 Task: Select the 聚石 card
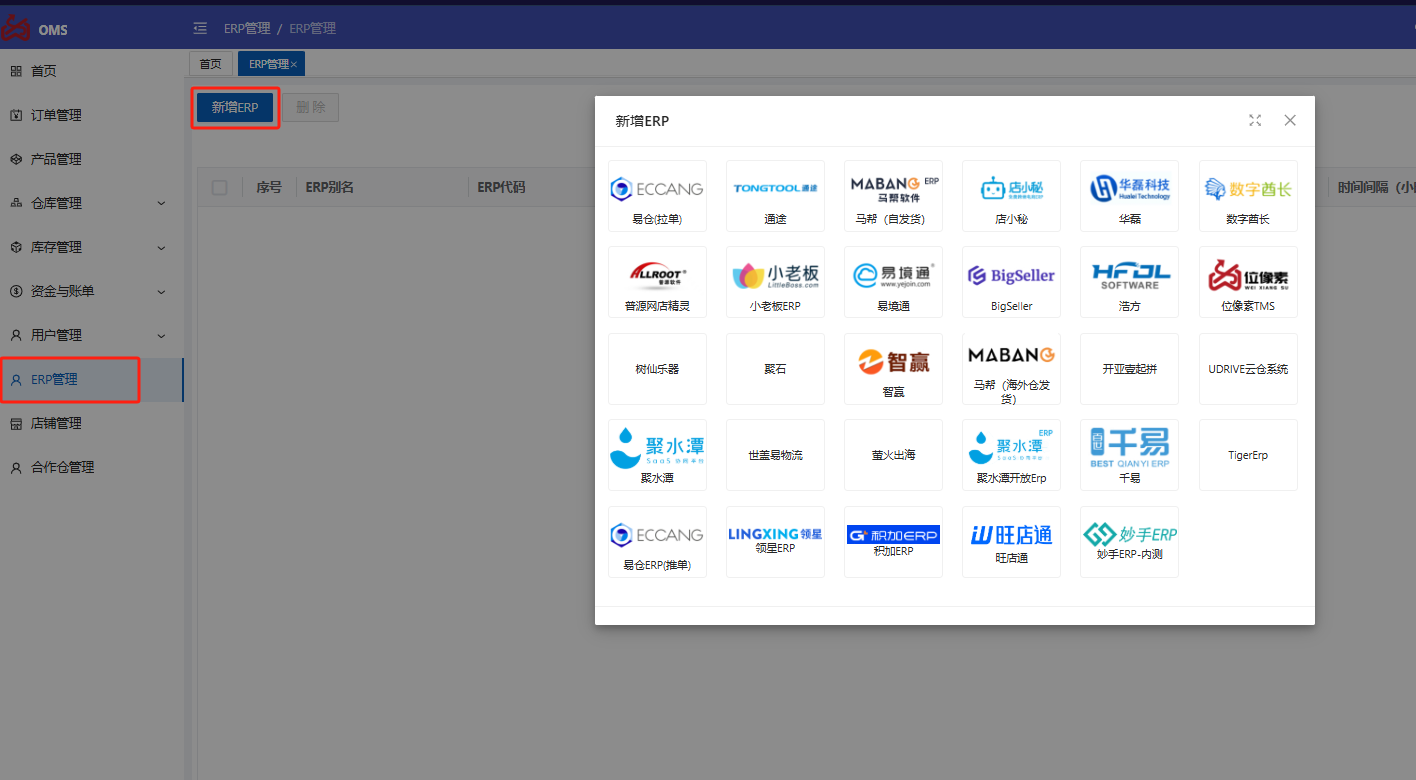775,369
